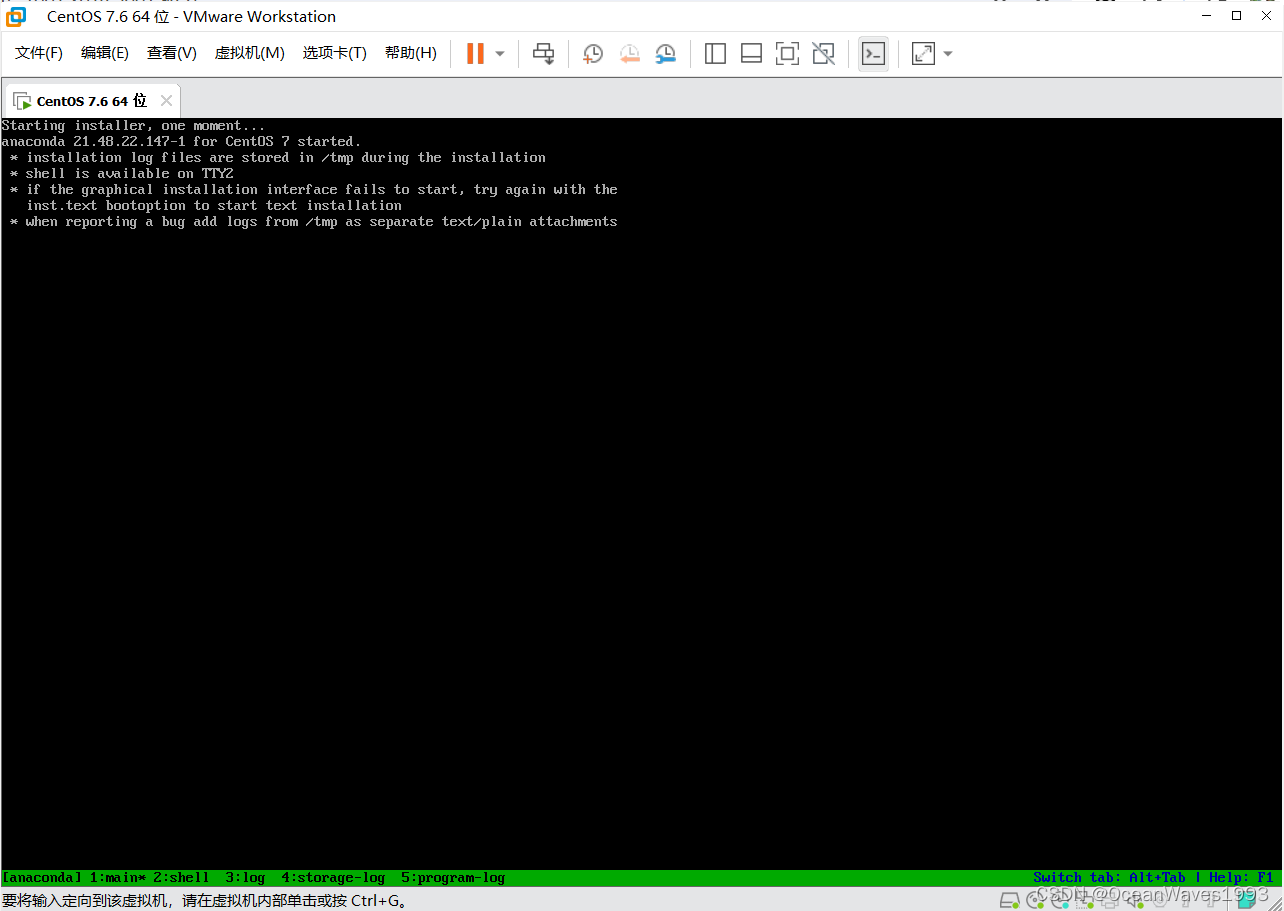Select the CentOS 7.6 64 位 tab

coord(91,101)
